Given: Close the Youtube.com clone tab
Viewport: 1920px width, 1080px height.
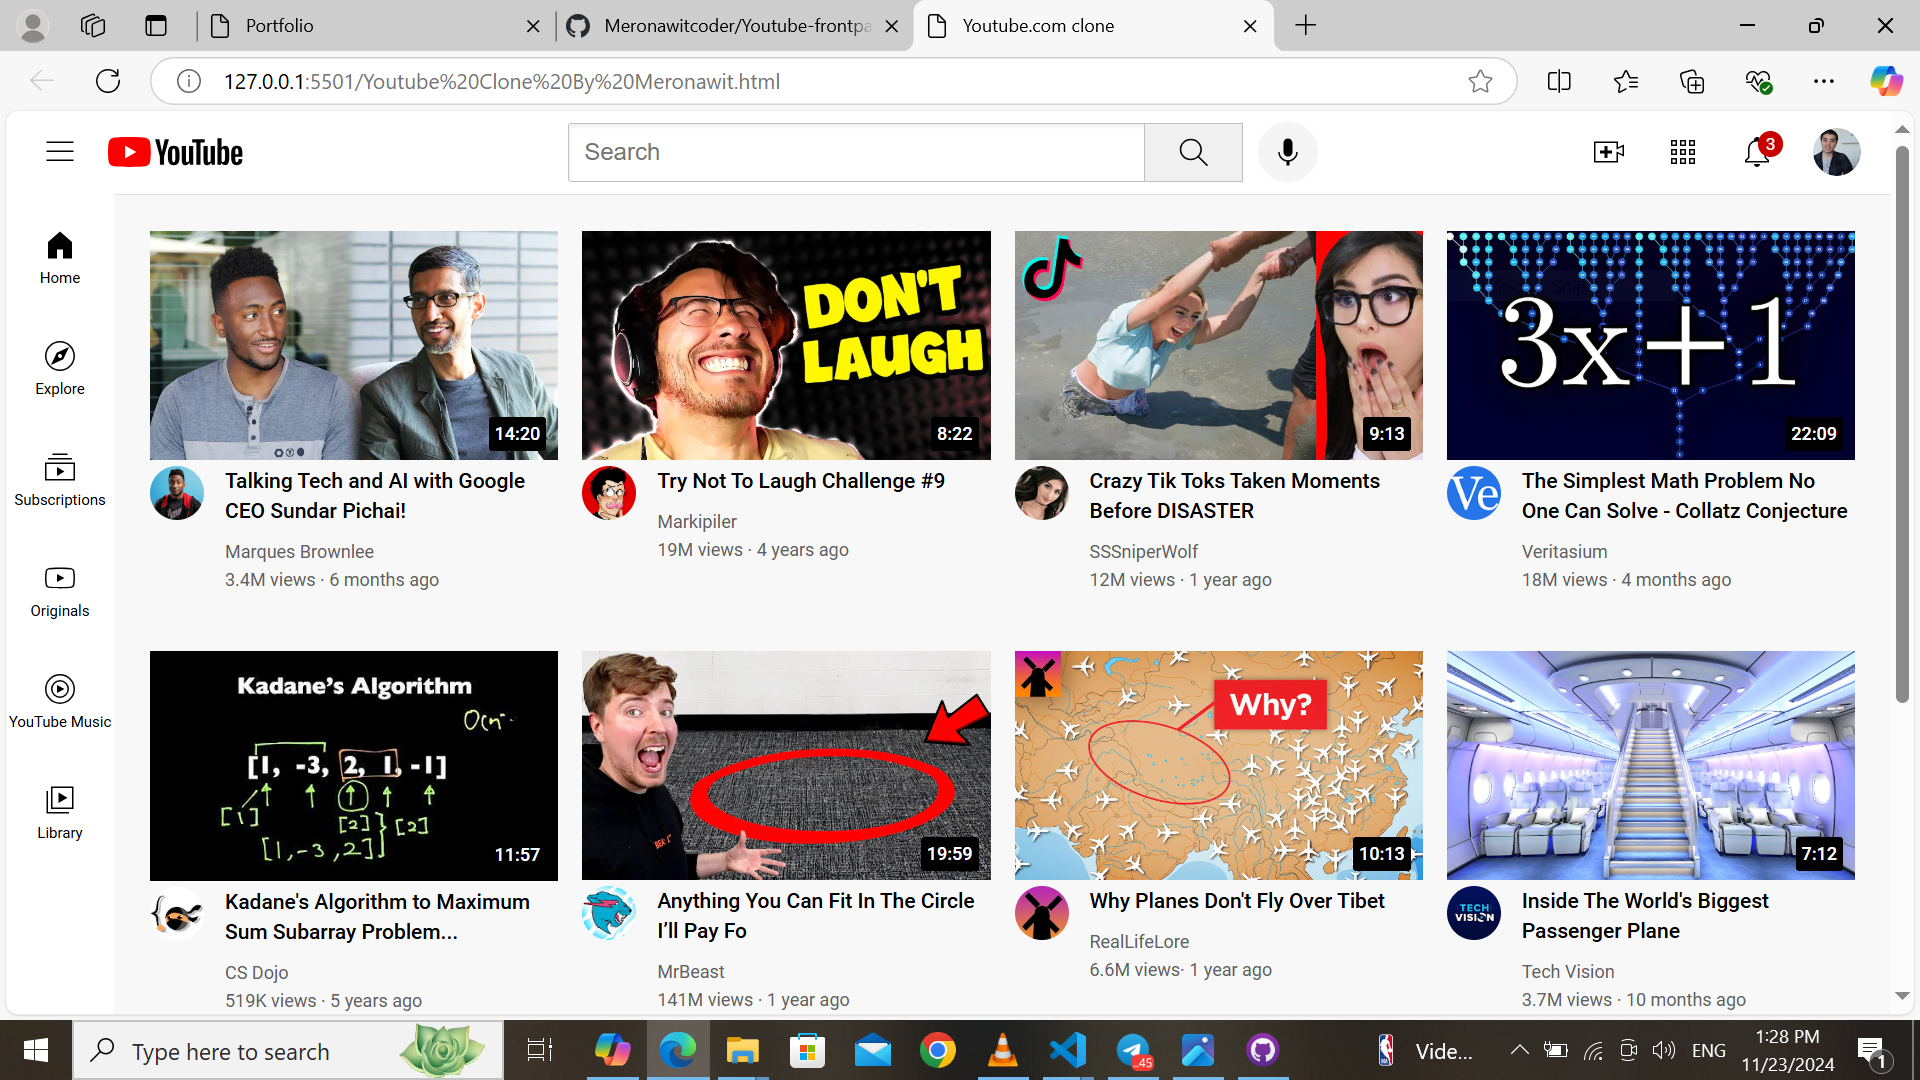Looking at the screenshot, I should tap(1250, 26).
